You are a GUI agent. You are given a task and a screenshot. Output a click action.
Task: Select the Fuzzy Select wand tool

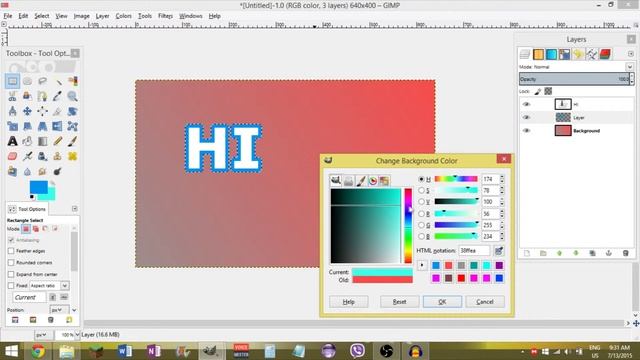click(x=58, y=81)
